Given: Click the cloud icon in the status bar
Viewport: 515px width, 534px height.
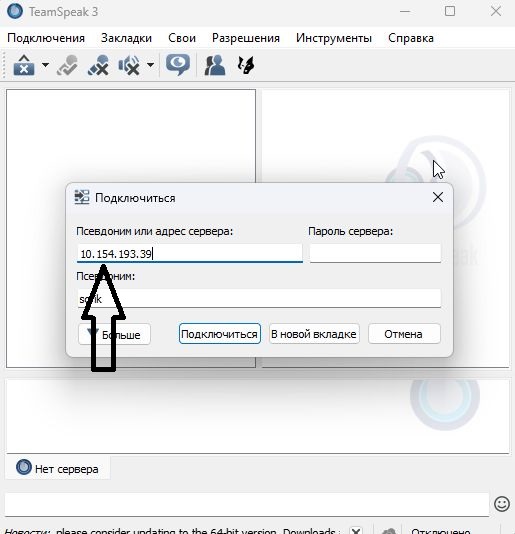Looking at the screenshot, I should (x=389, y=531).
